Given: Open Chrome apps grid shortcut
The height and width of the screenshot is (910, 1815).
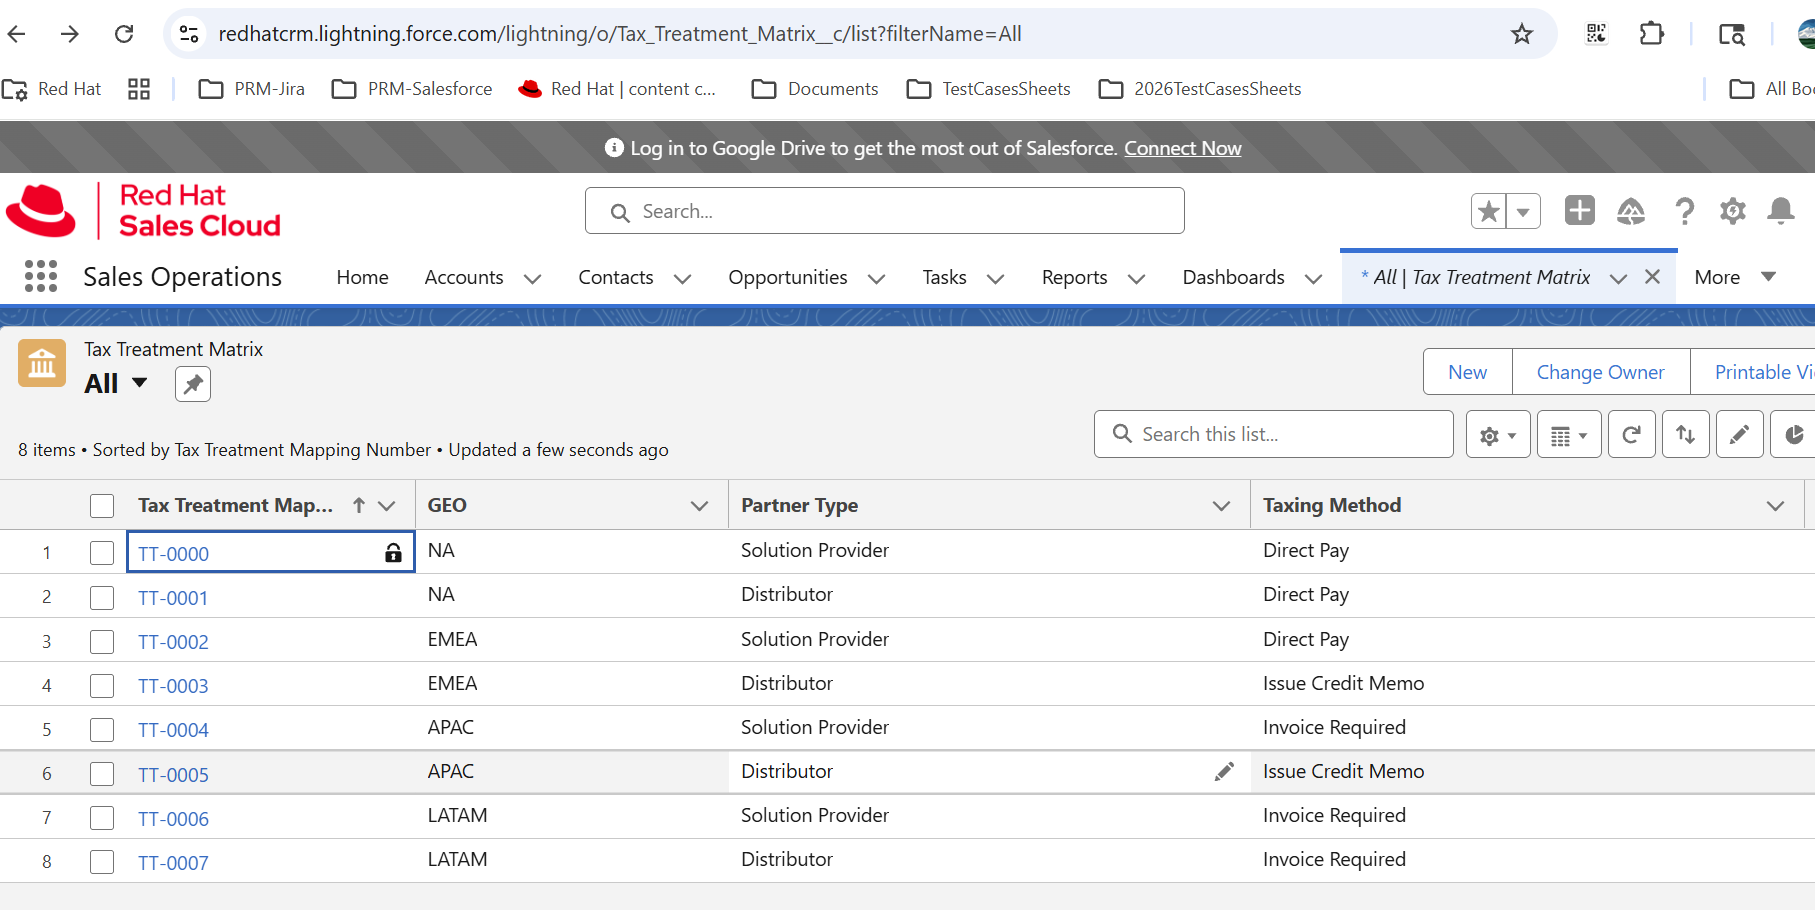Looking at the screenshot, I should click(139, 89).
